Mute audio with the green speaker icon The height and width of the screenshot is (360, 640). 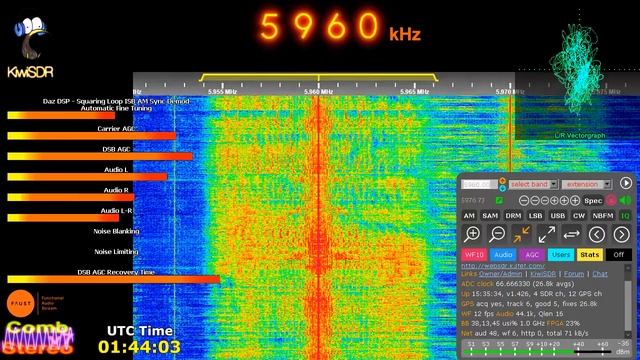click(625, 200)
